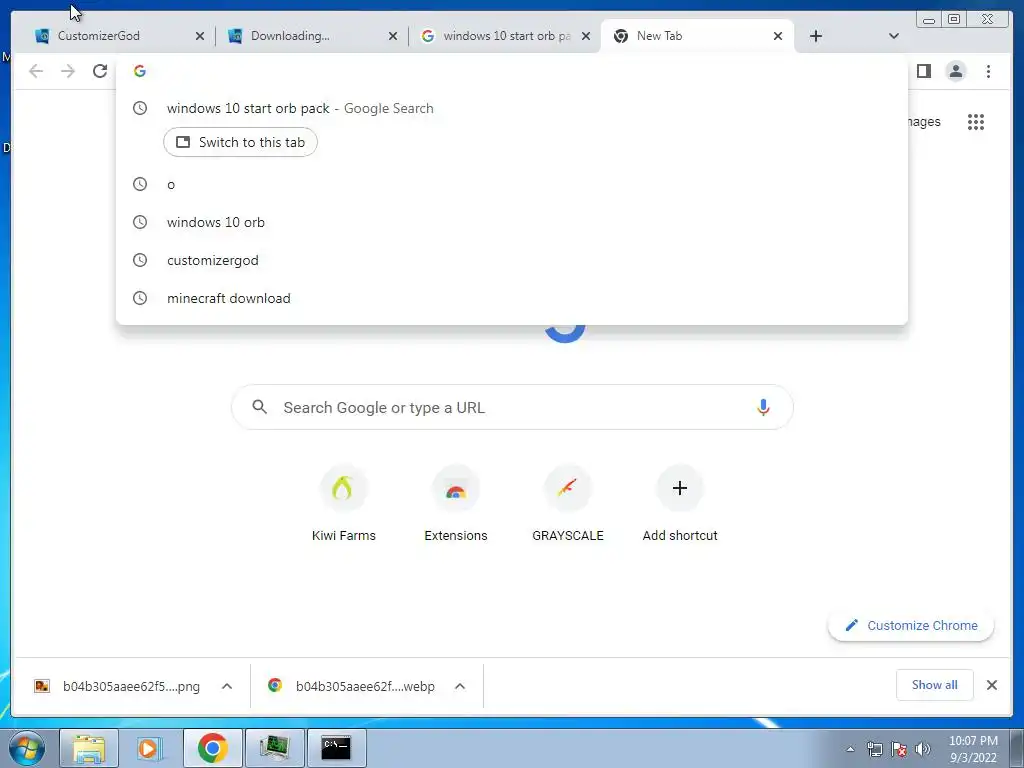Screen dimensions: 1024x768
Task: Open the GRAYSCALE shortcut
Action: click(x=568, y=504)
